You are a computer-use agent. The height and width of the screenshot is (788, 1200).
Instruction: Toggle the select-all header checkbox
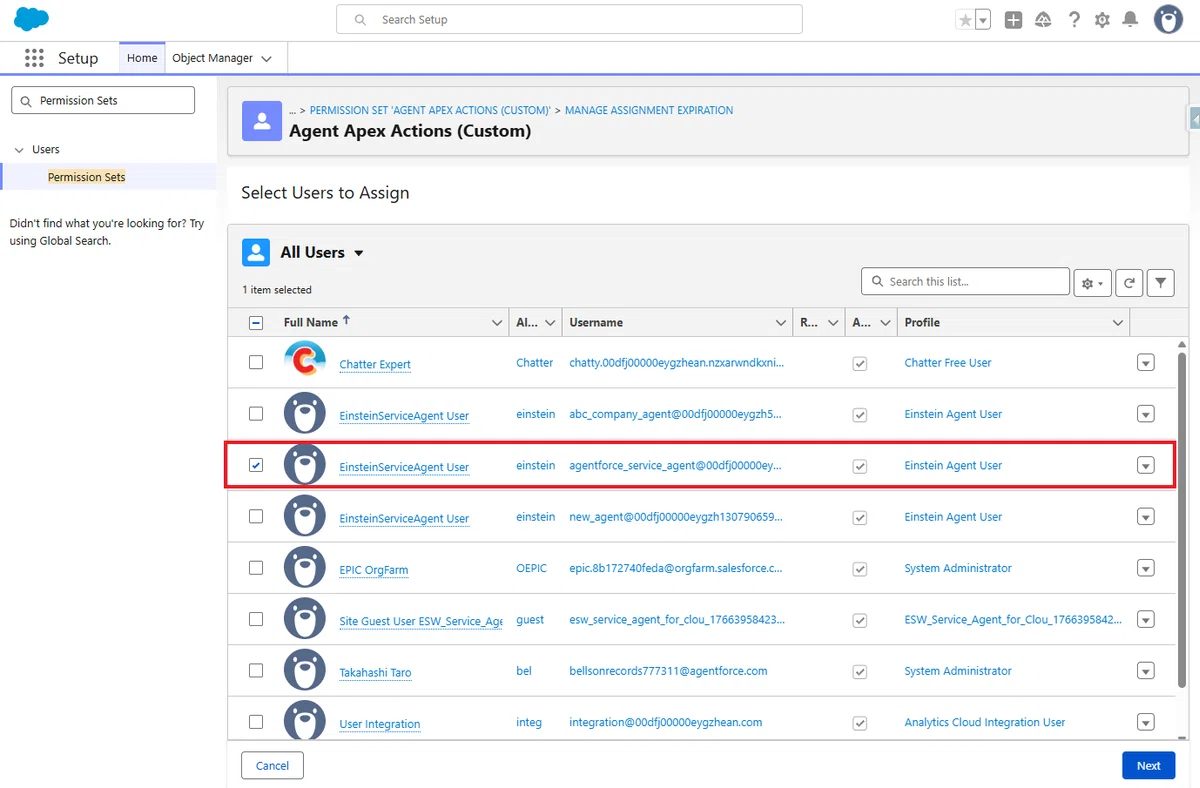[256, 322]
